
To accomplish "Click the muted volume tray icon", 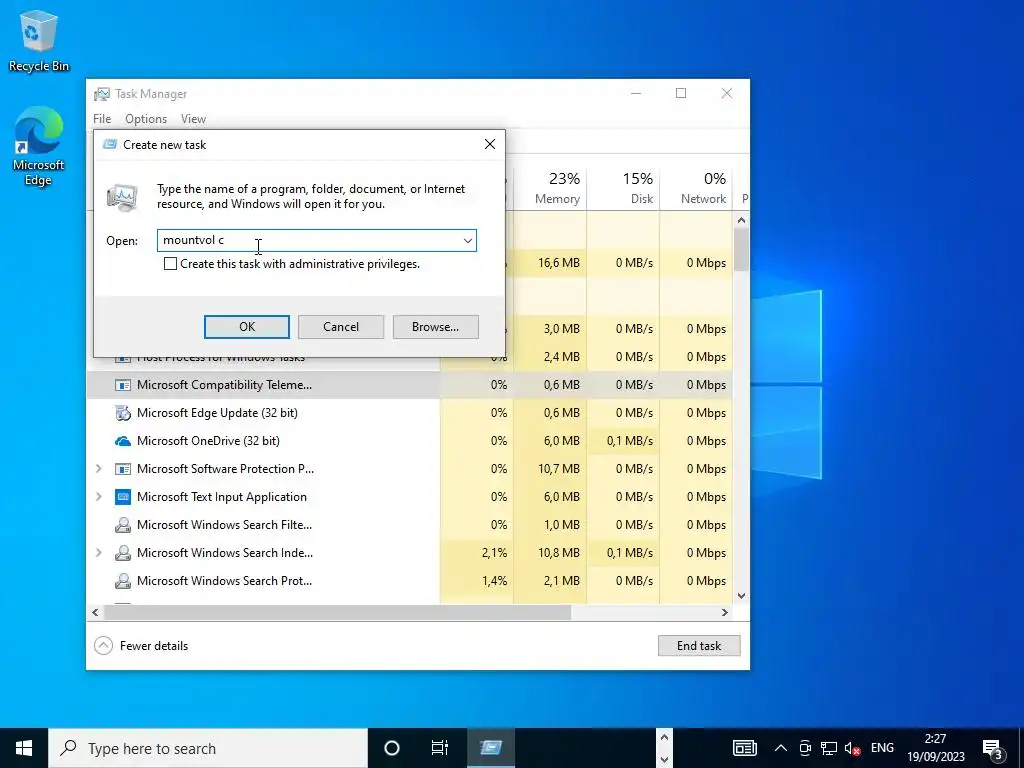I will click(852, 748).
